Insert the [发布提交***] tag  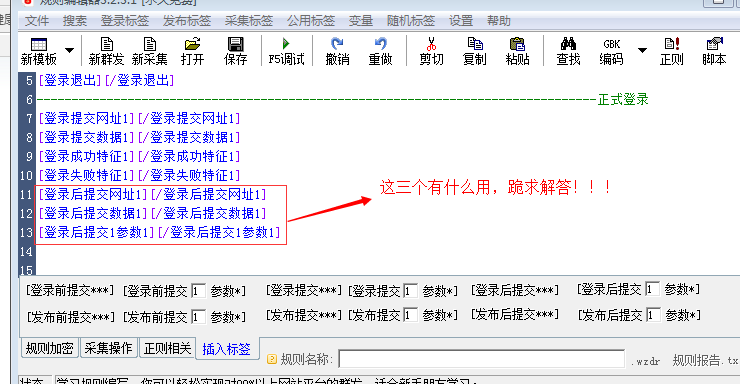(303, 315)
